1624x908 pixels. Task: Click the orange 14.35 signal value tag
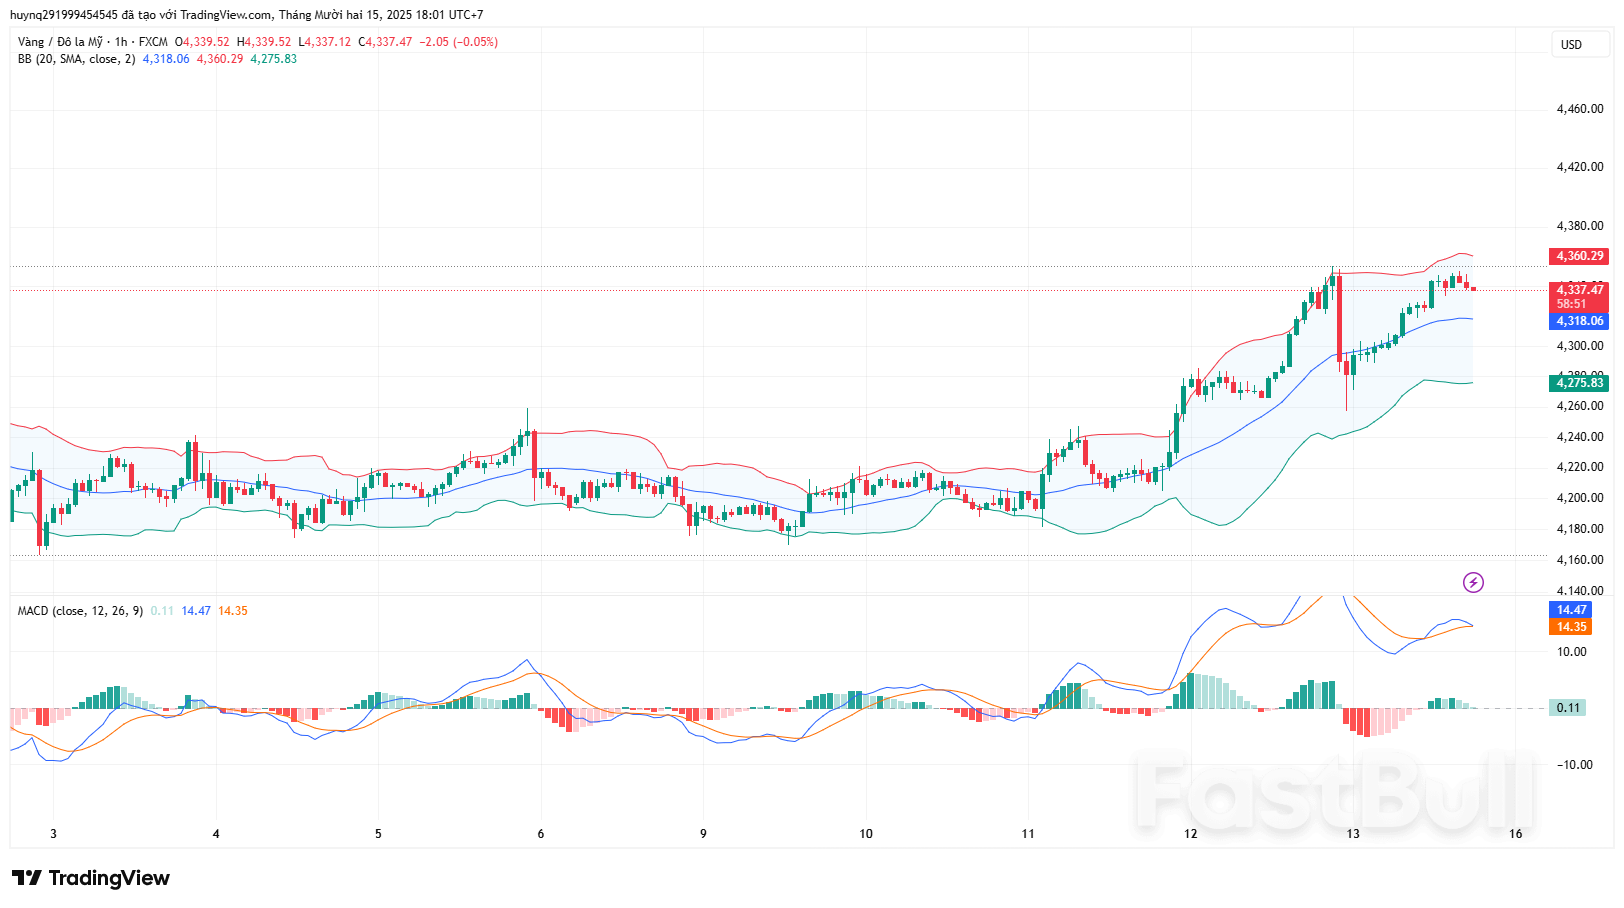point(1571,627)
